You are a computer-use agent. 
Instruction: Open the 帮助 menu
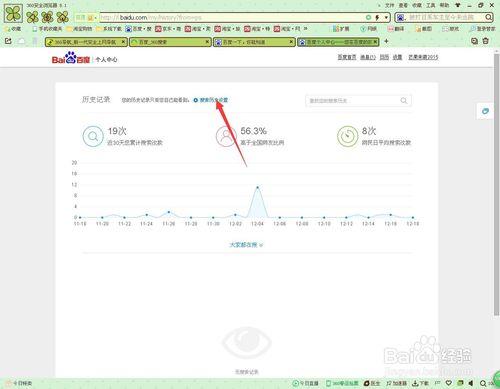444,5
